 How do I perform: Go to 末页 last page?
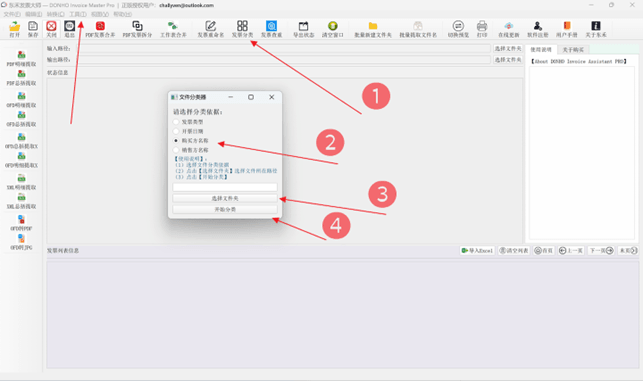pyautogui.click(x=628, y=251)
